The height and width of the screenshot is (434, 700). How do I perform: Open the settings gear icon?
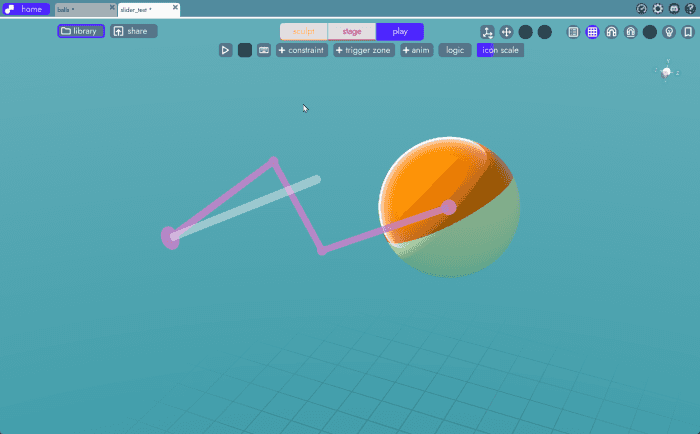coord(658,8)
